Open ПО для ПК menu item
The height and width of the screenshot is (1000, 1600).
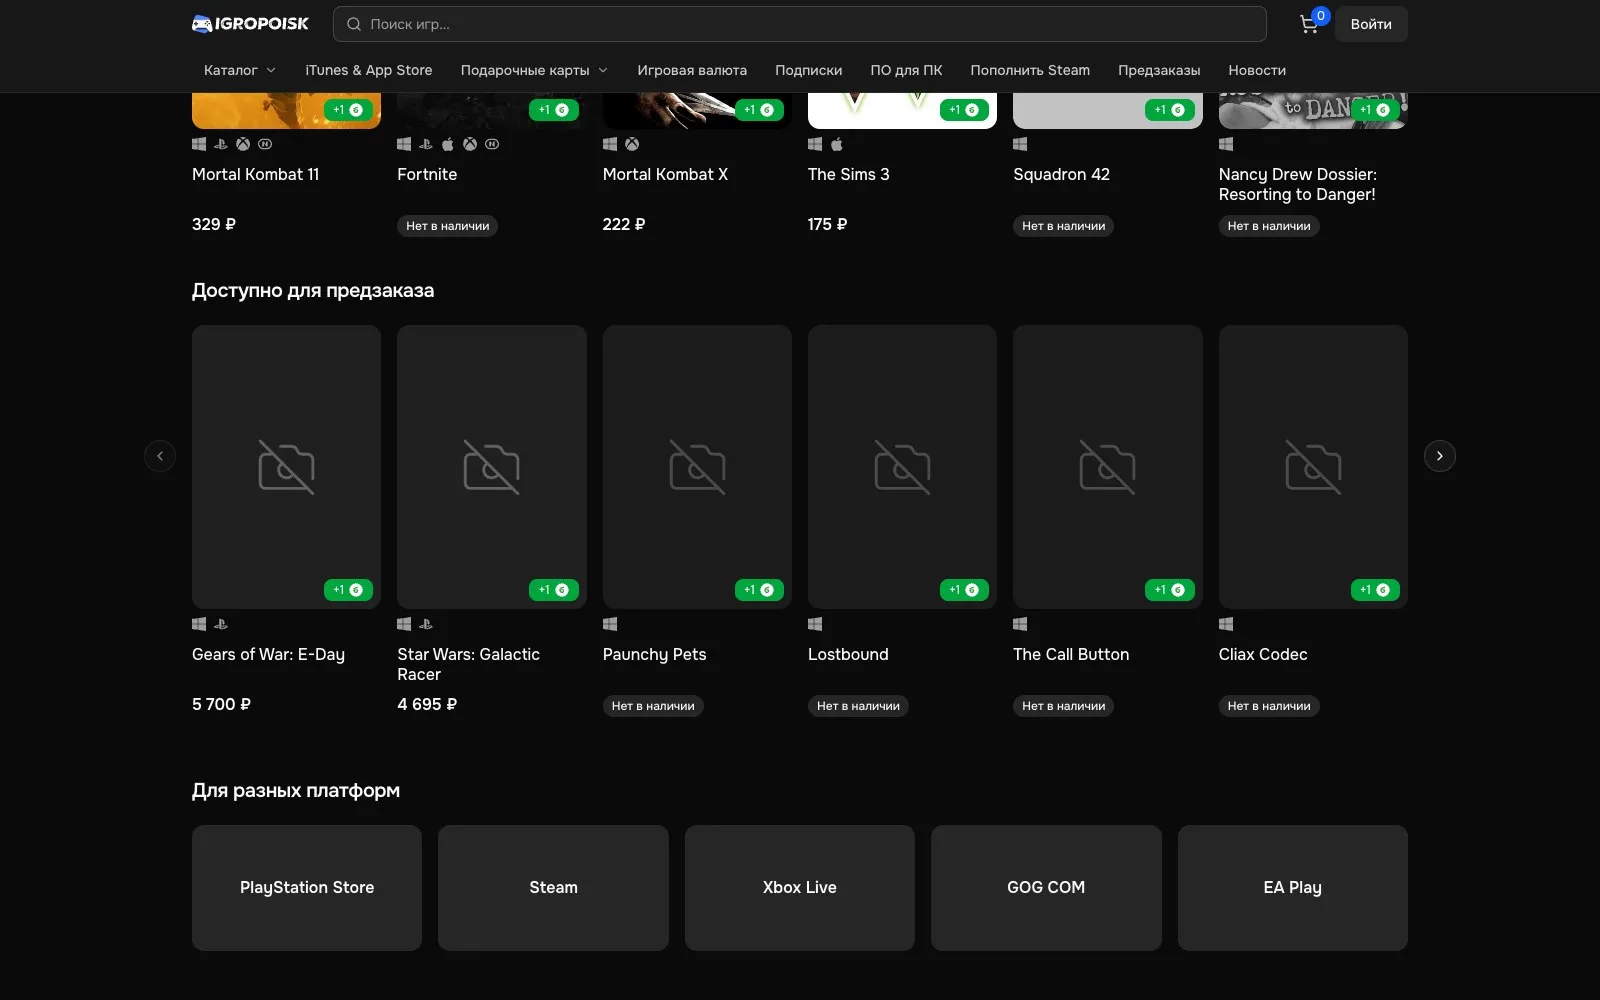point(906,70)
